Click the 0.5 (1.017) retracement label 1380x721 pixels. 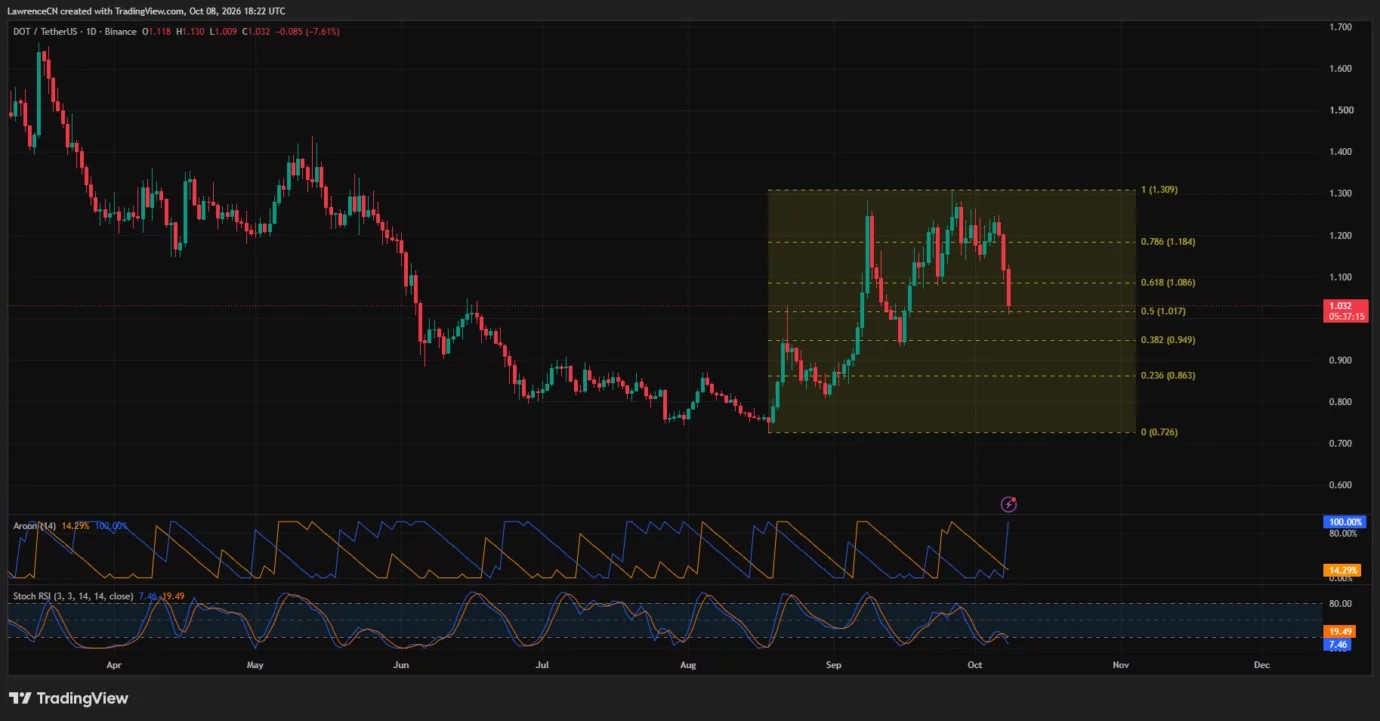point(1164,311)
